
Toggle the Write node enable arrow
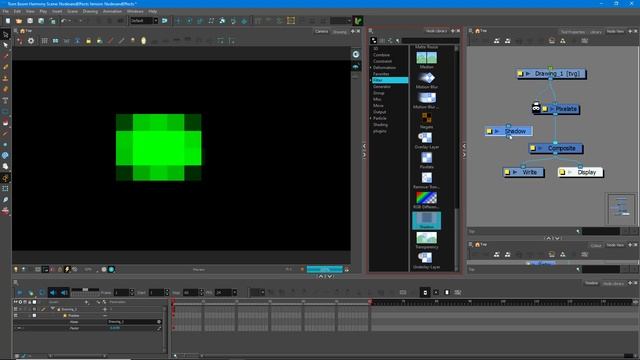(x=515, y=172)
